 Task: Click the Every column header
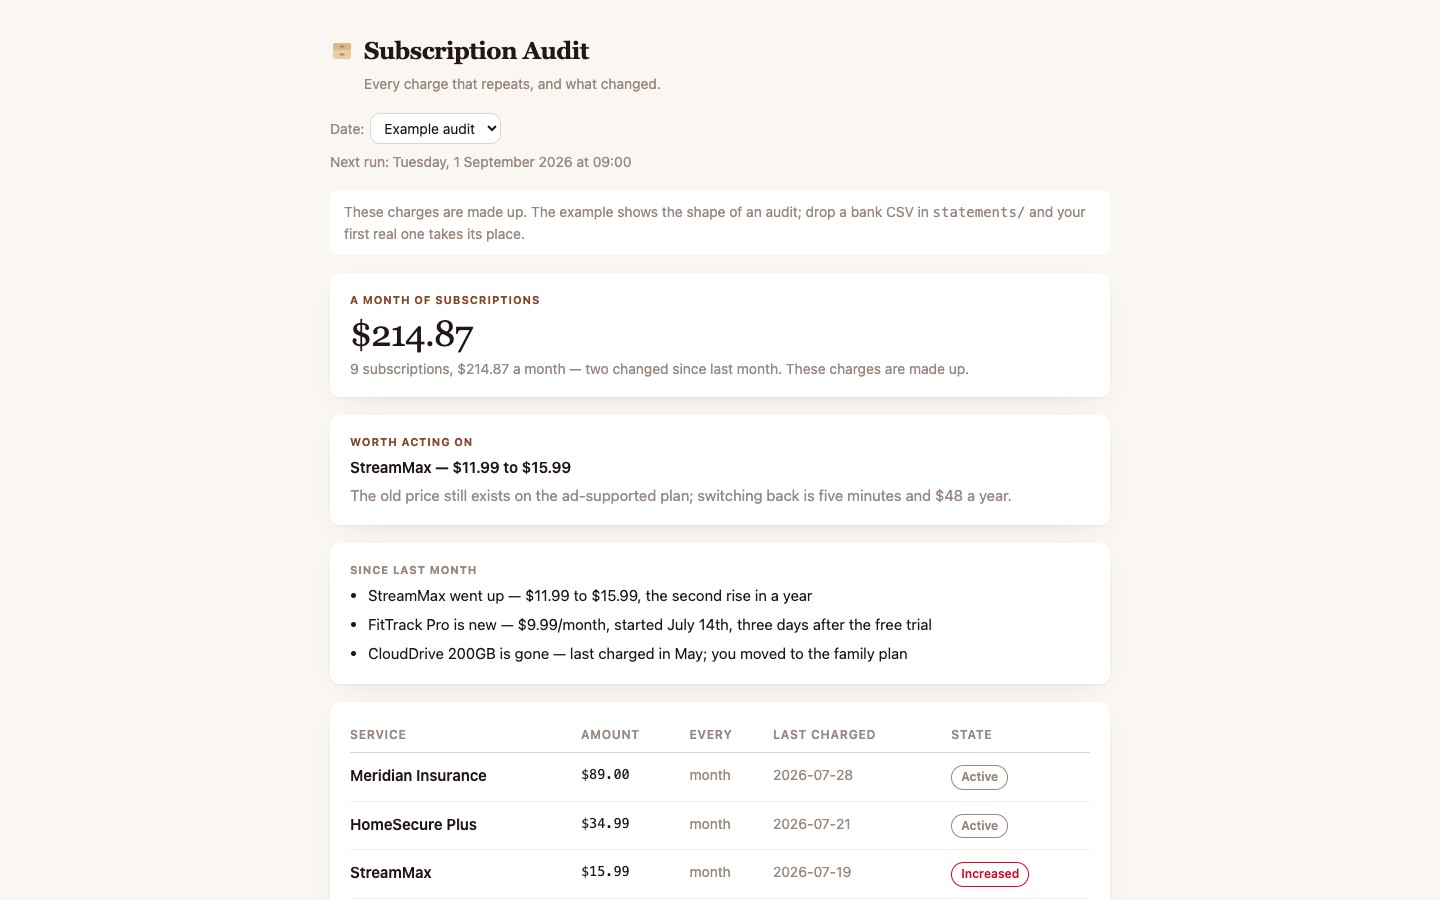click(x=710, y=735)
